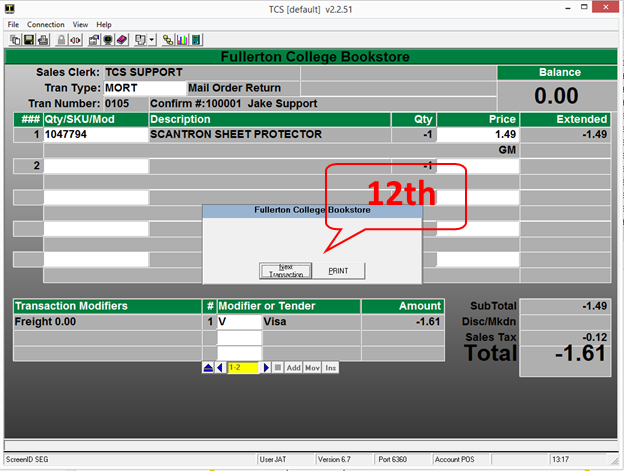
Task: Open the Help menu
Action: coord(104,25)
